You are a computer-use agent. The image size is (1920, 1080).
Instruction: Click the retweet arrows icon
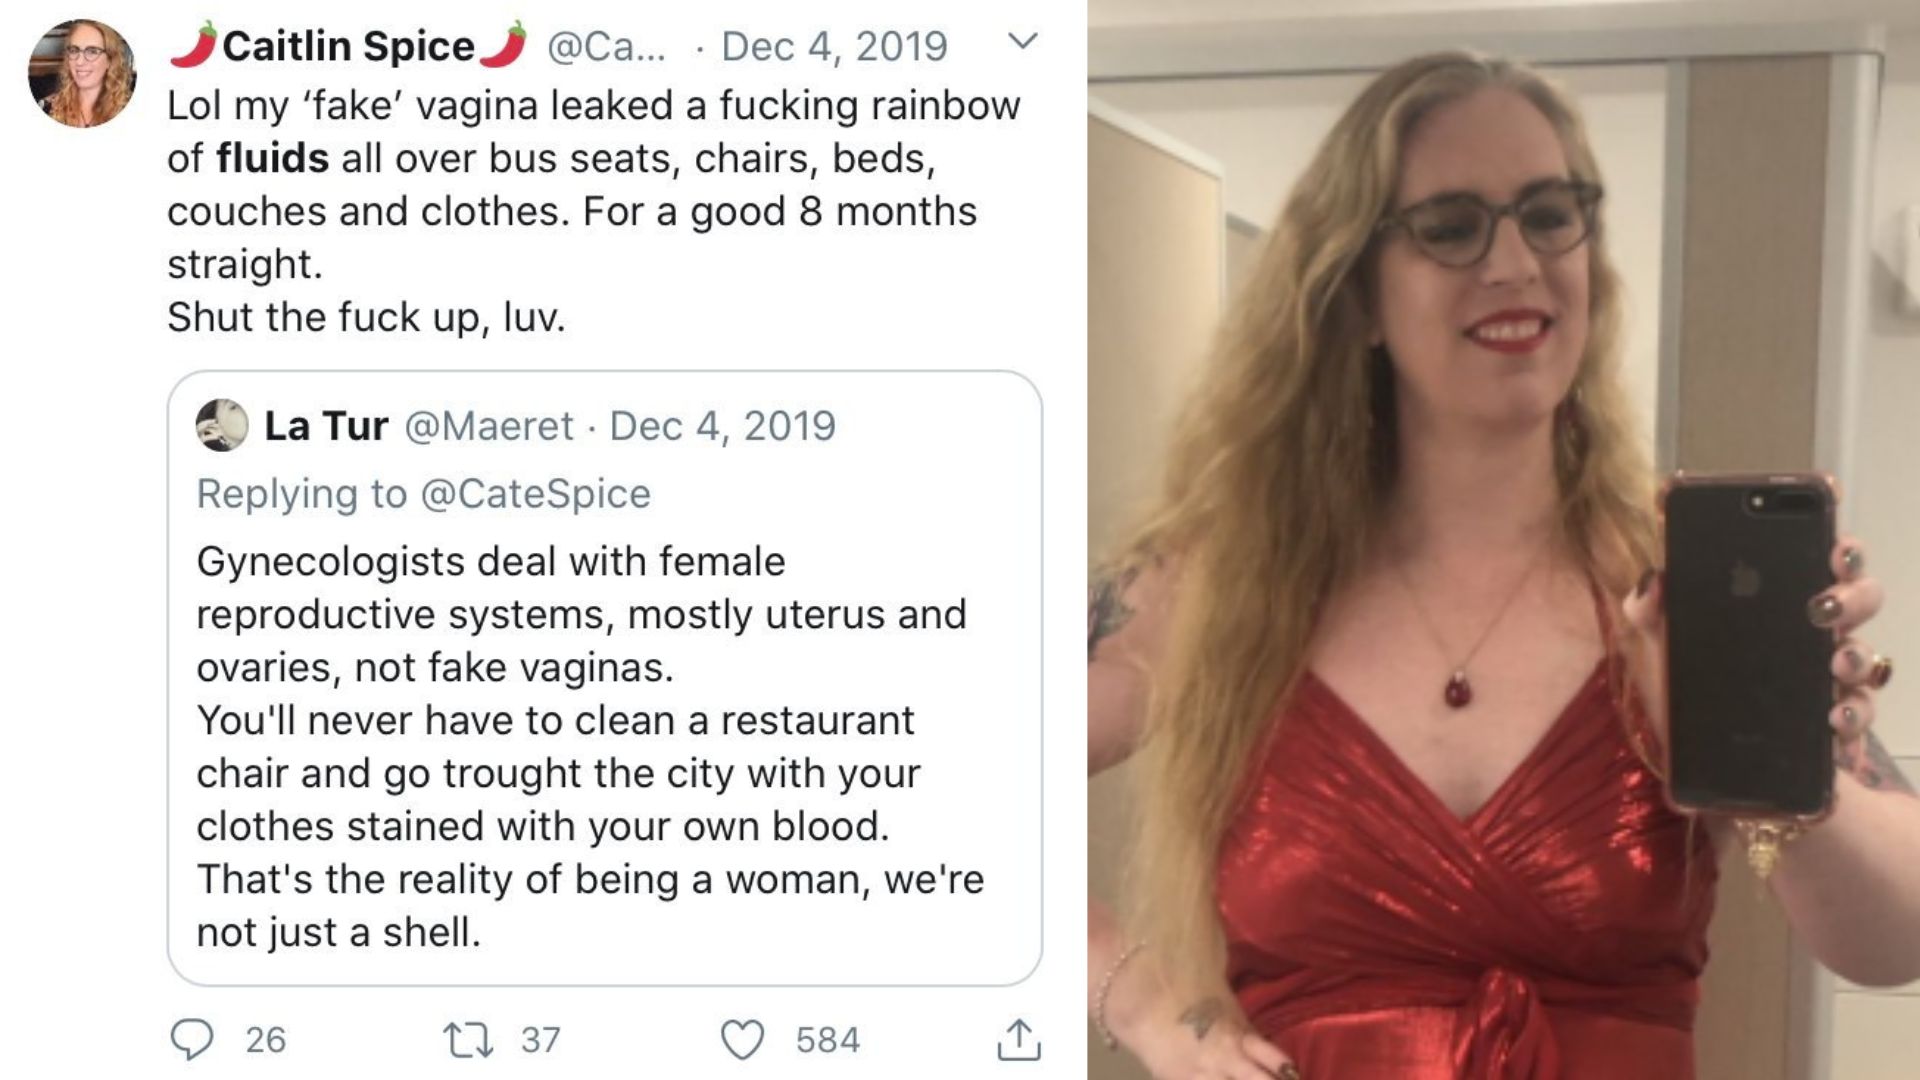coord(467,1039)
